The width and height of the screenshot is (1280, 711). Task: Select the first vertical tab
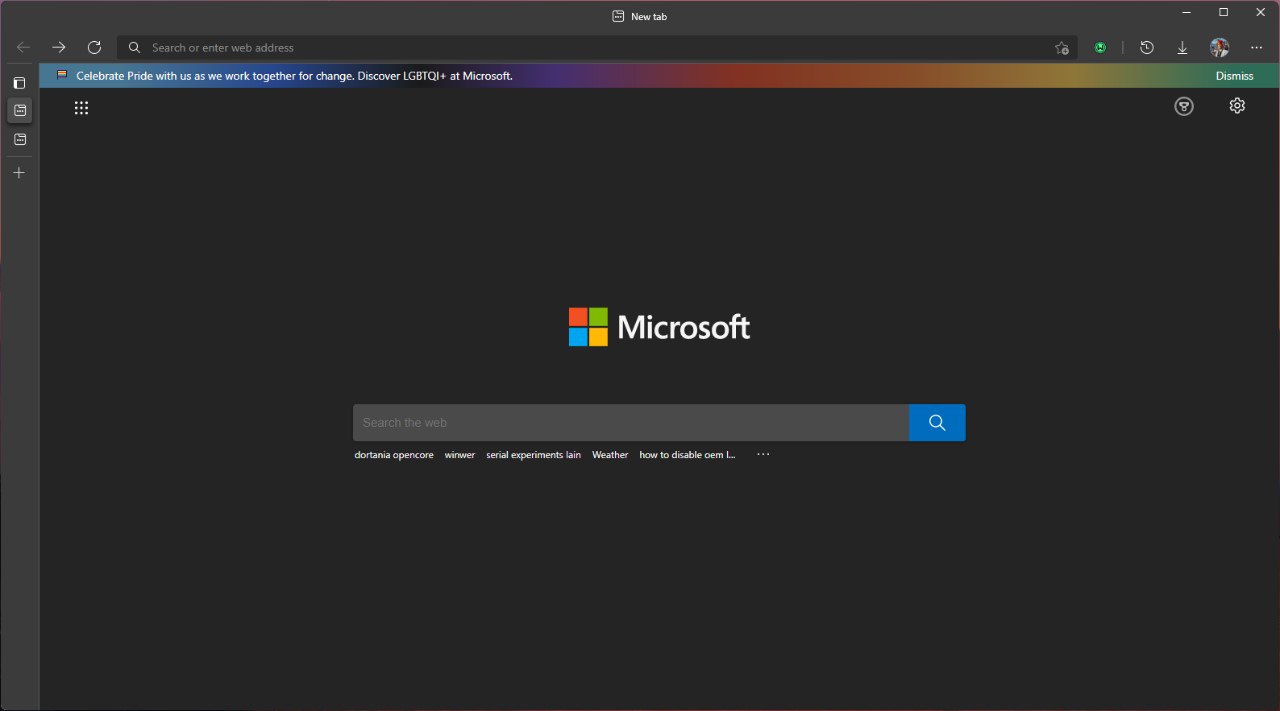pyautogui.click(x=19, y=111)
